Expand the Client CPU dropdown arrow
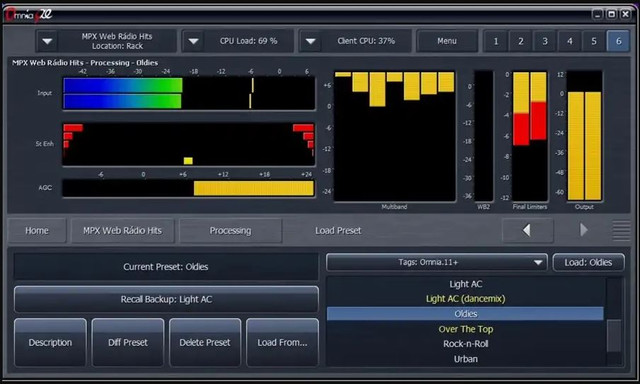640x384 pixels. click(x=311, y=41)
